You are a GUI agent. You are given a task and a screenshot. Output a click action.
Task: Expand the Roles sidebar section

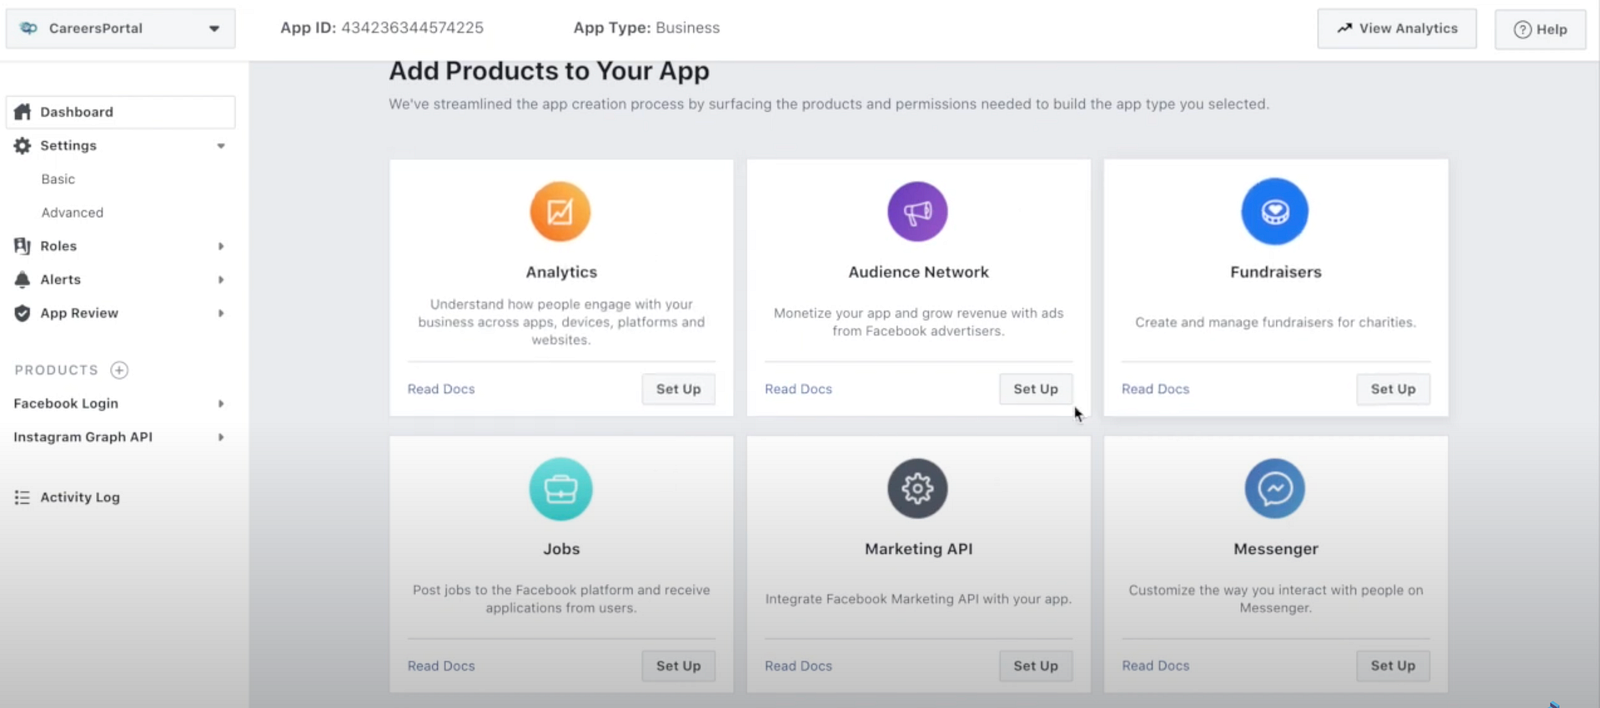pyautogui.click(x=221, y=246)
